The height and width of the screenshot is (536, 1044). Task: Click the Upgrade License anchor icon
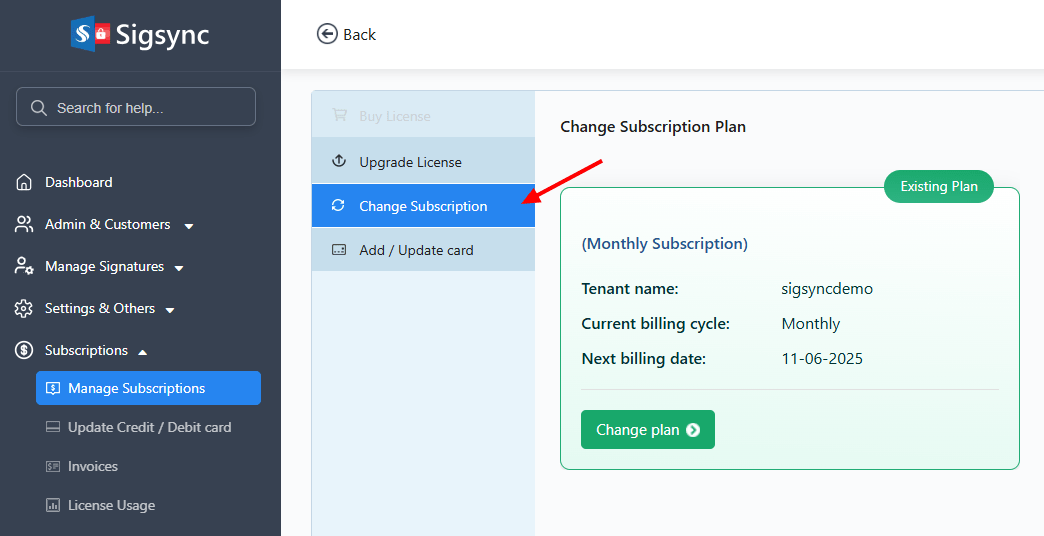(338, 162)
